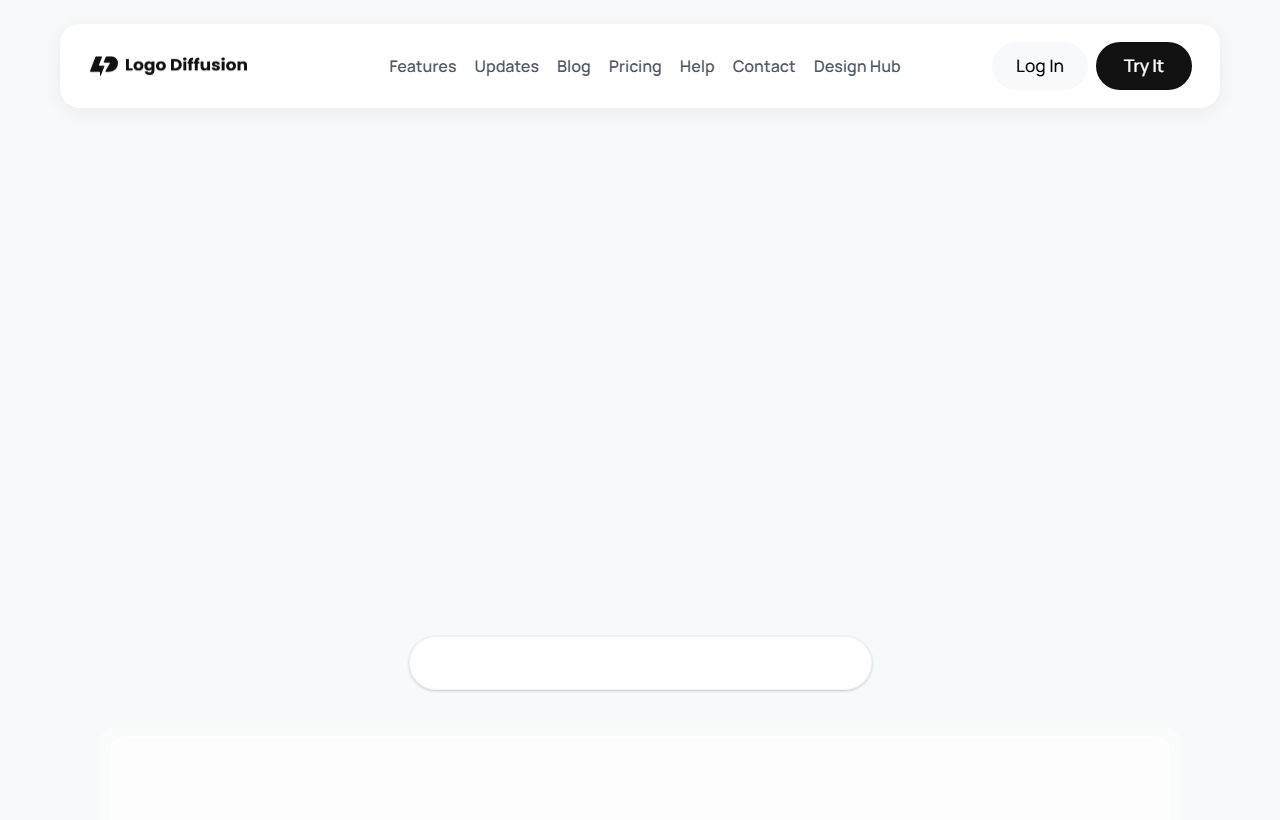Viewport: 1280px width, 820px height.
Task: Open the Design Hub link
Action: (857, 66)
